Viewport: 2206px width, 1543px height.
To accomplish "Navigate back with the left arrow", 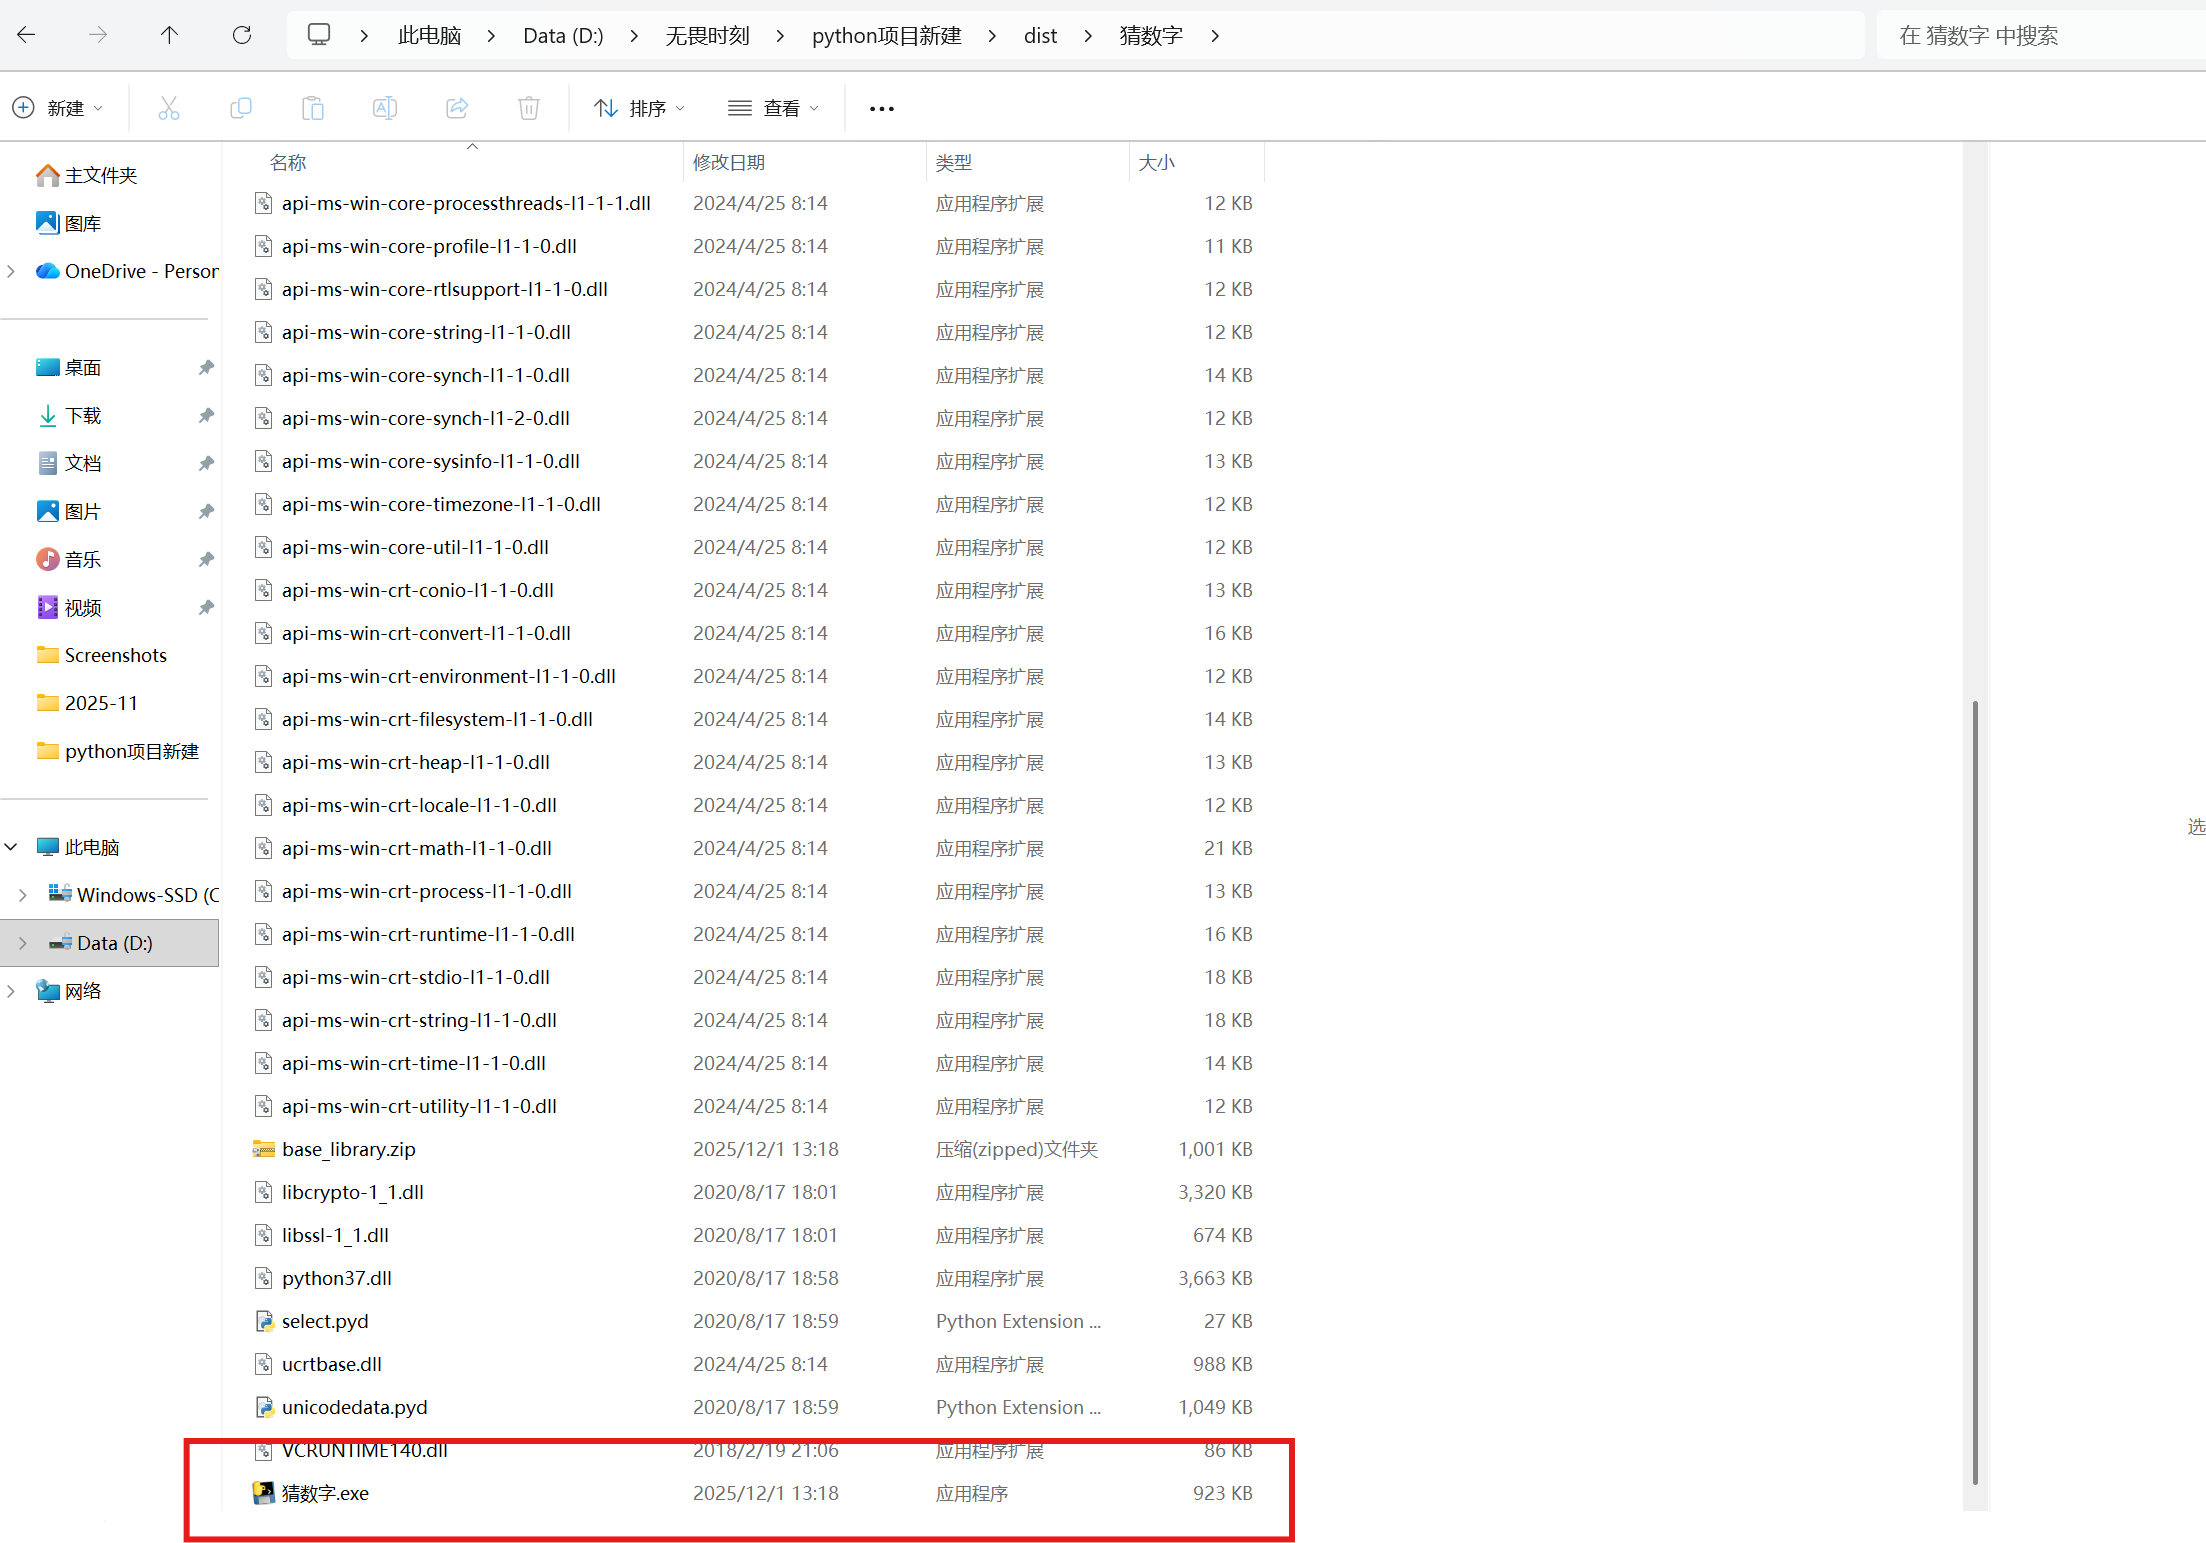I will 27,36.
